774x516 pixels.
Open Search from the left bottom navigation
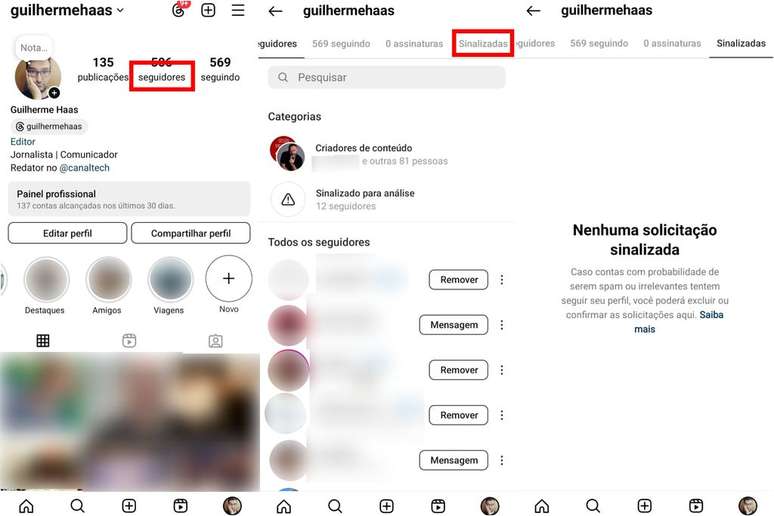(x=77, y=506)
